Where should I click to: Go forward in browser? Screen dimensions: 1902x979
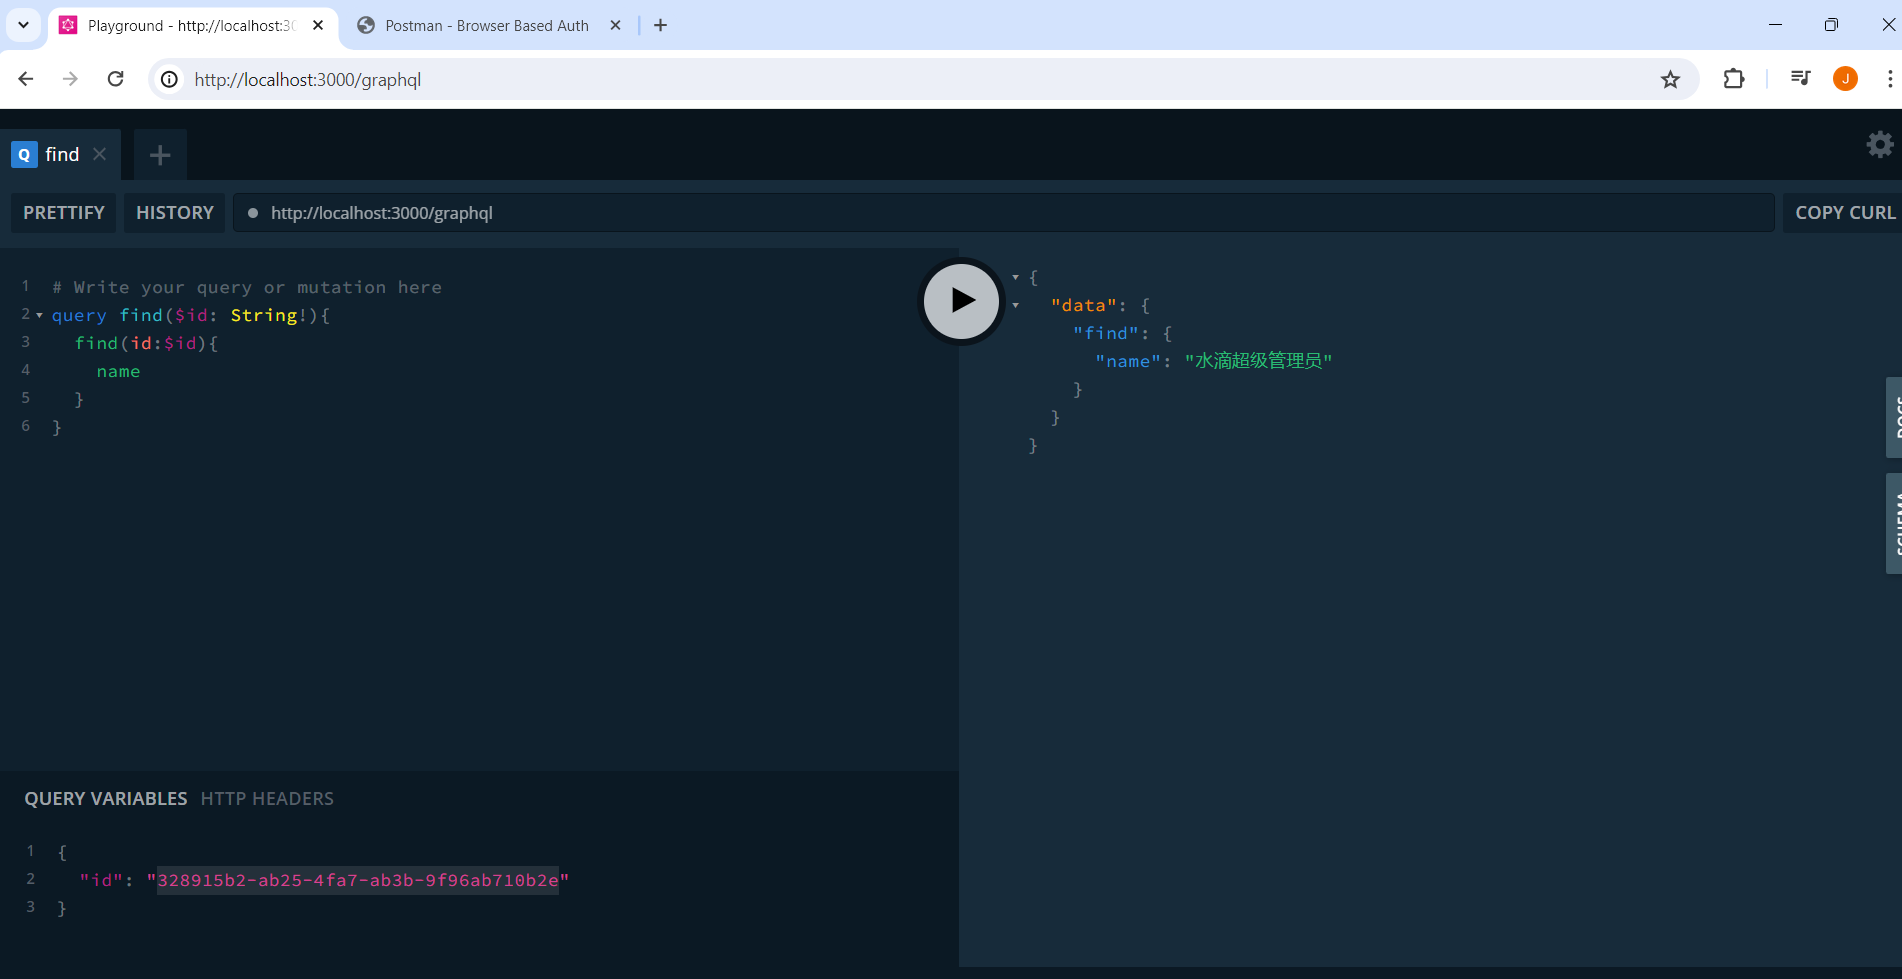click(x=70, y=79)
